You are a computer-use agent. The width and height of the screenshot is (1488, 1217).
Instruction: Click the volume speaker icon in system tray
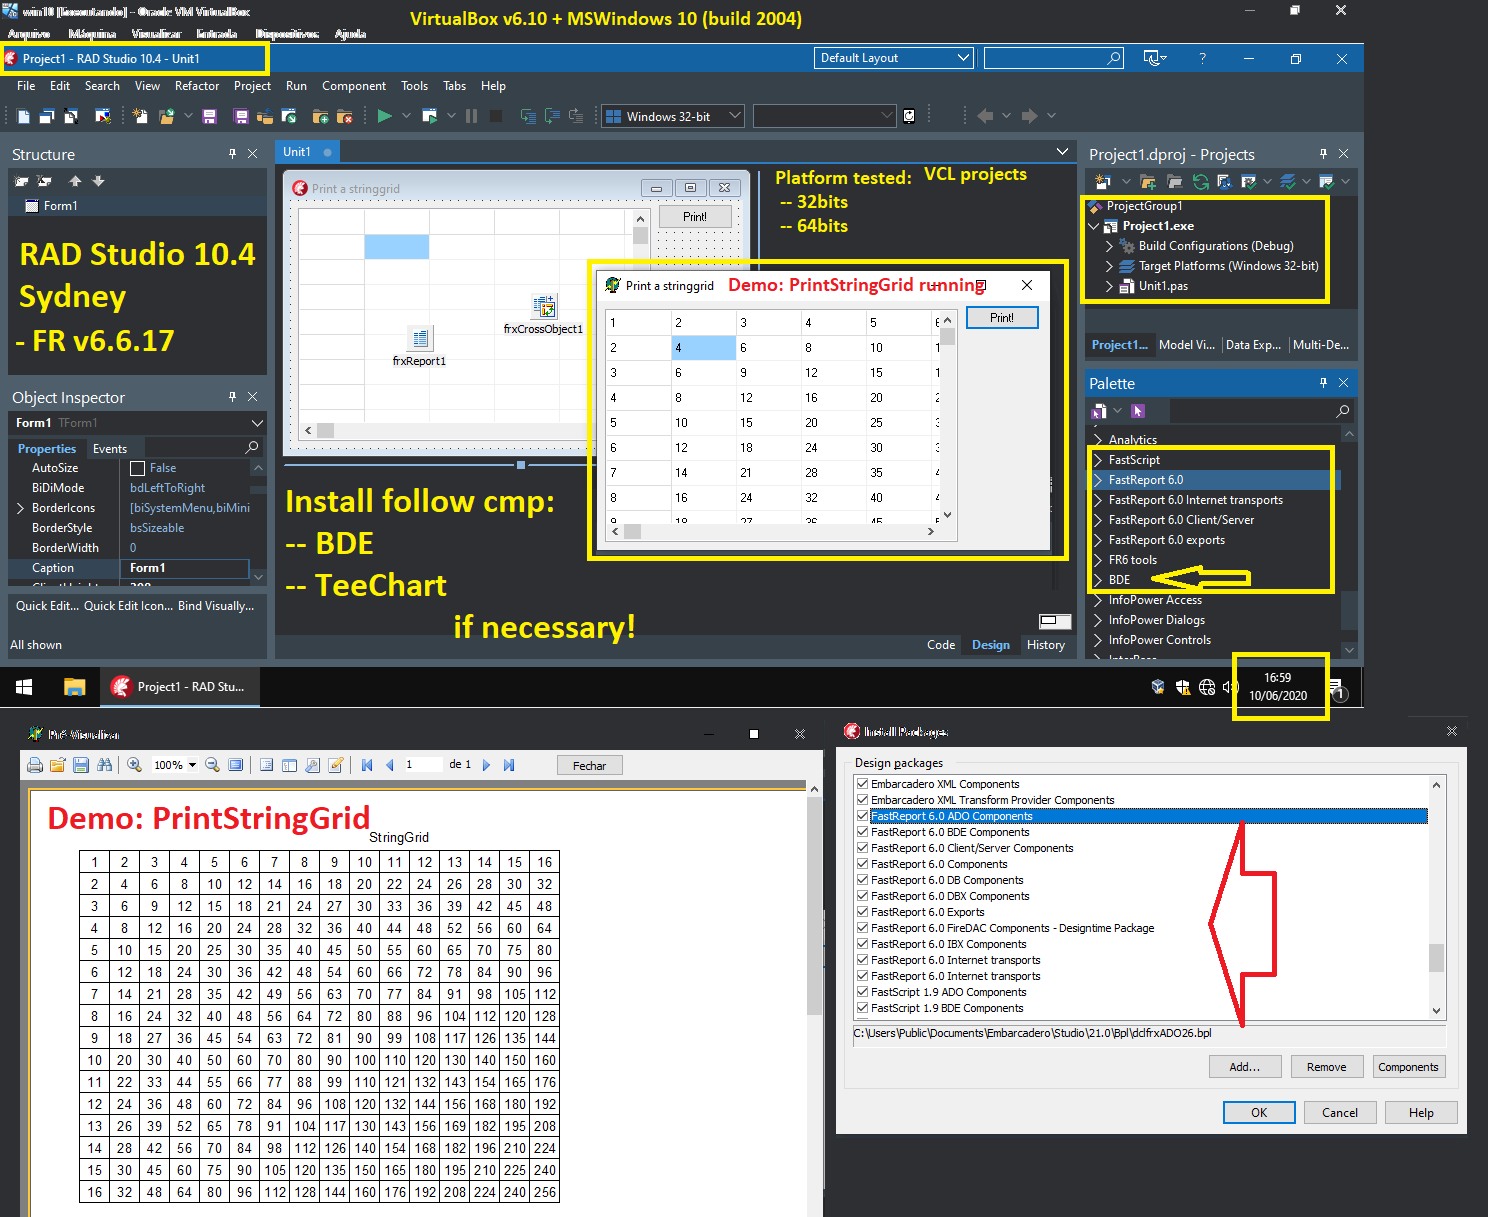tap(1230, 687)
